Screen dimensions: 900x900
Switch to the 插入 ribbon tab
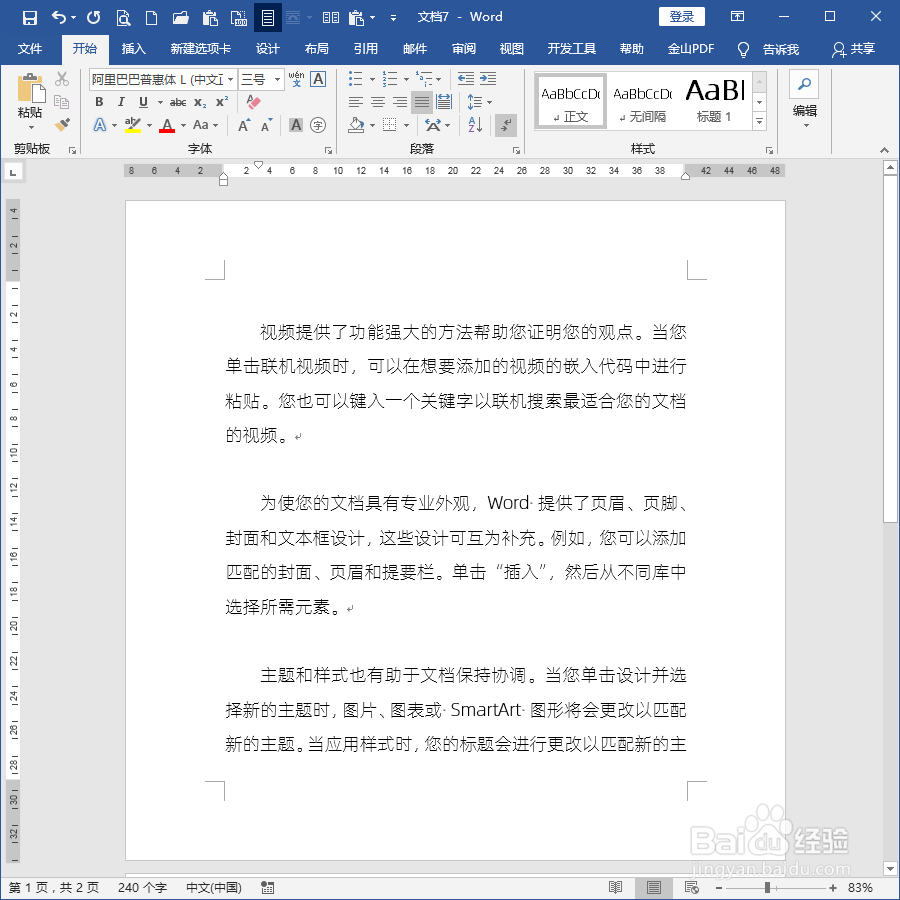pyautogui.click(x=133, y=48)
